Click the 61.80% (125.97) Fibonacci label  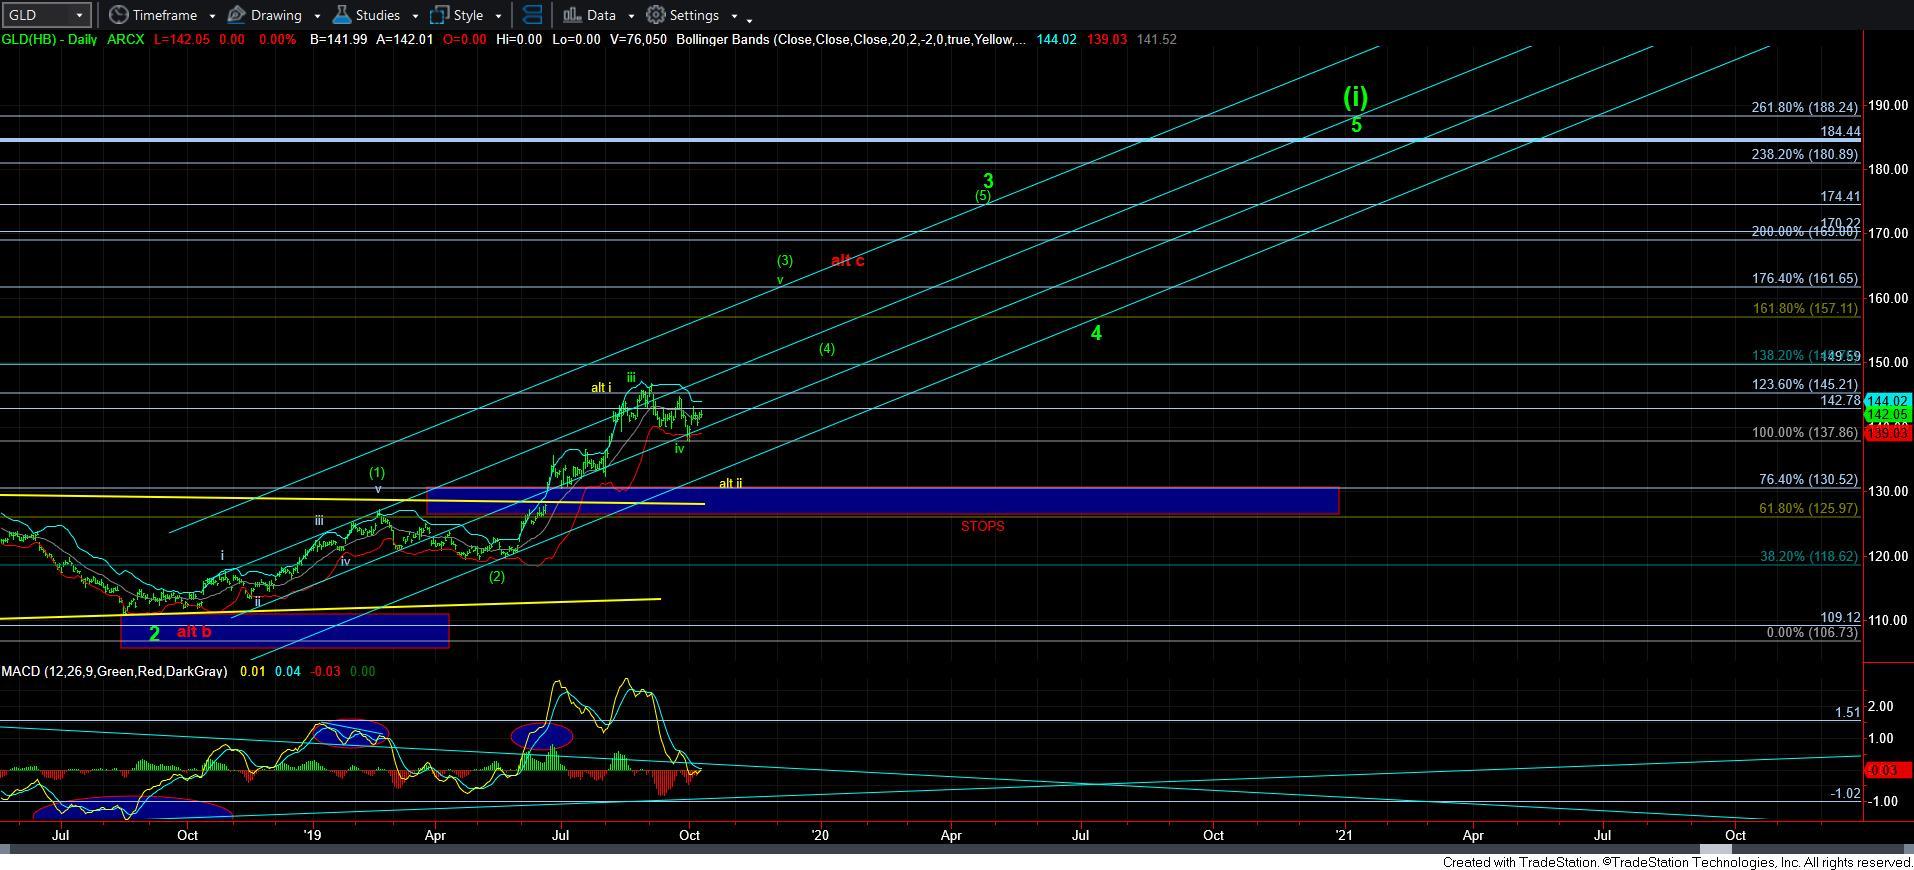[1808, 509]
